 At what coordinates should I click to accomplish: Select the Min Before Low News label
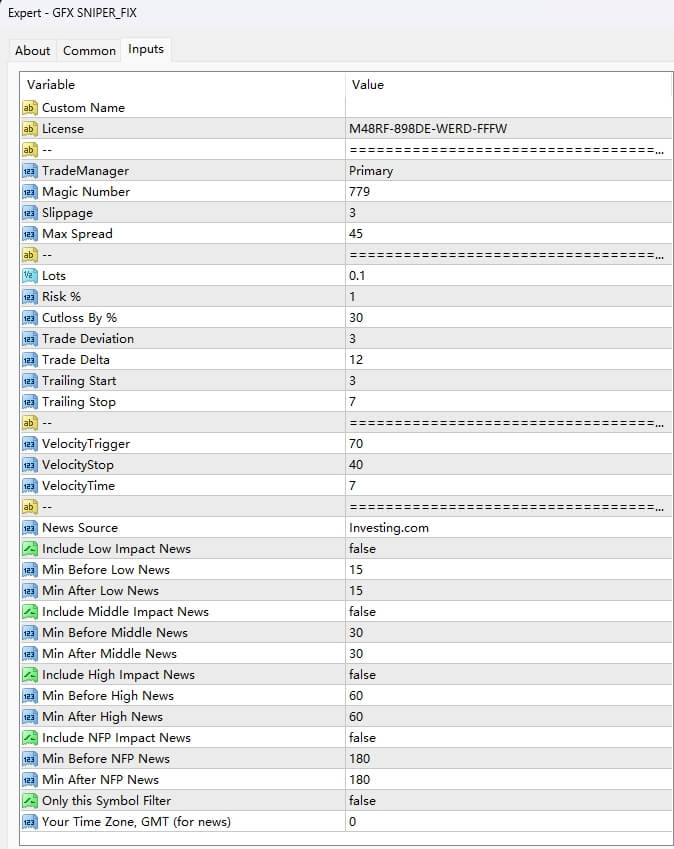tap(106, 570)
